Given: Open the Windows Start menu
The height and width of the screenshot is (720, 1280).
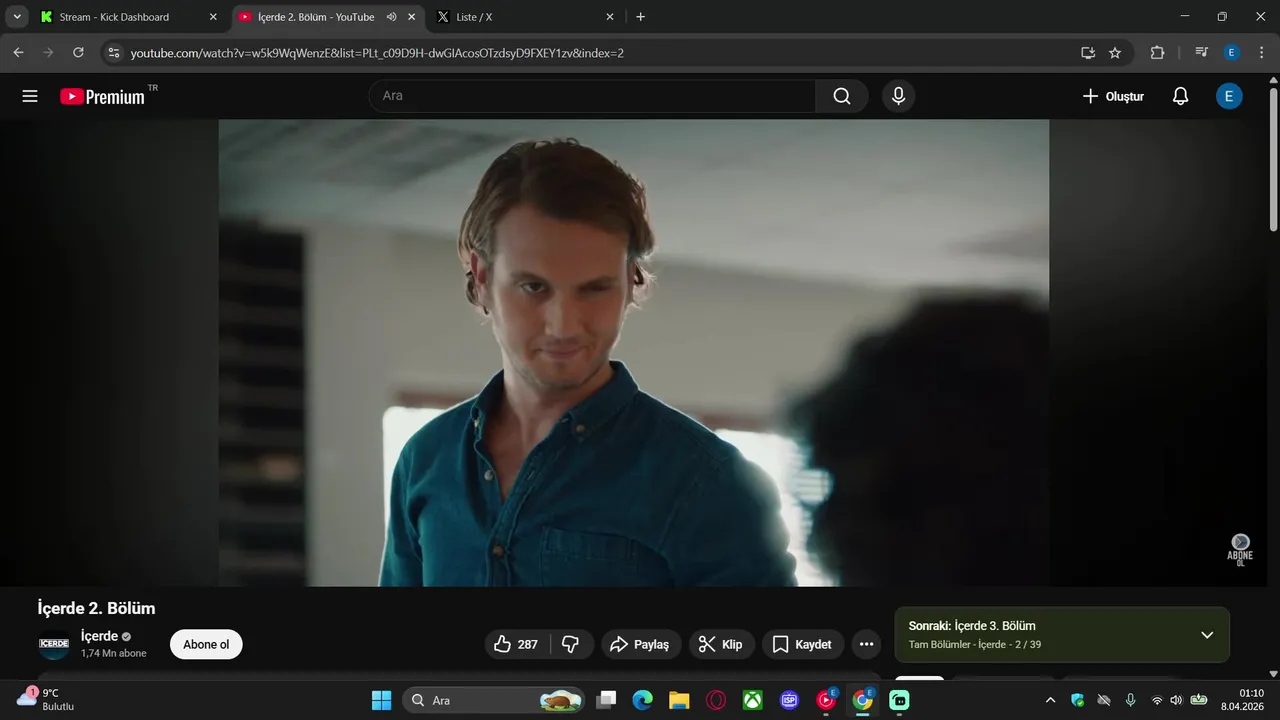Looking at the screenshot, I should pyautogui.click(x=382, y=700).
